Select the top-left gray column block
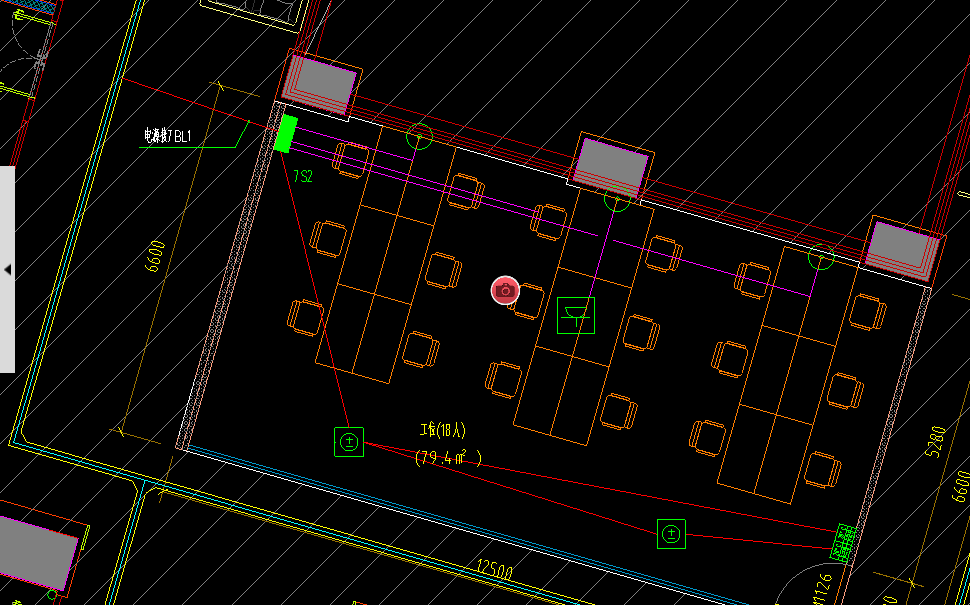The width and height of the screenshot is (970, 605). tap(320, 84)
